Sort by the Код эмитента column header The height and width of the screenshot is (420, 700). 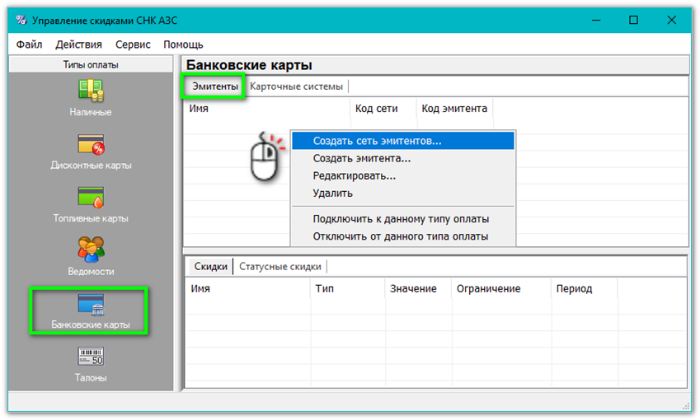point(453,108)
